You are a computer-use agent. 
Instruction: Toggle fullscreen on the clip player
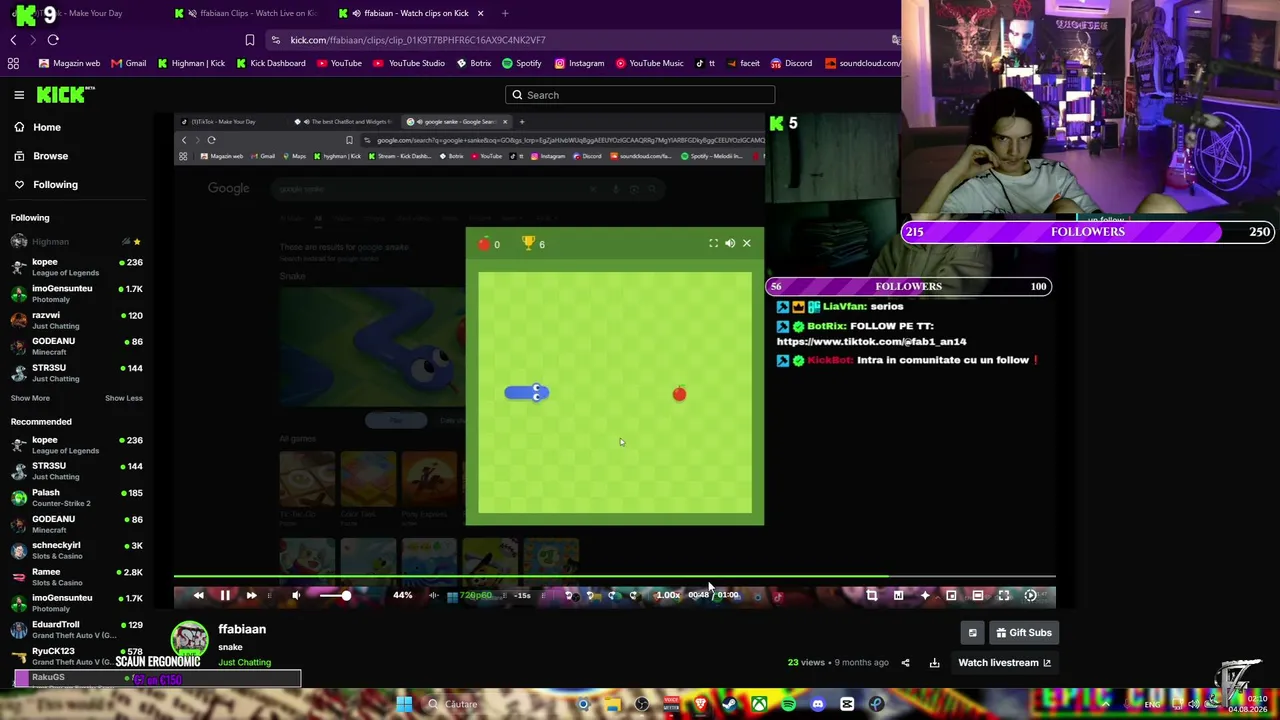1004,595
